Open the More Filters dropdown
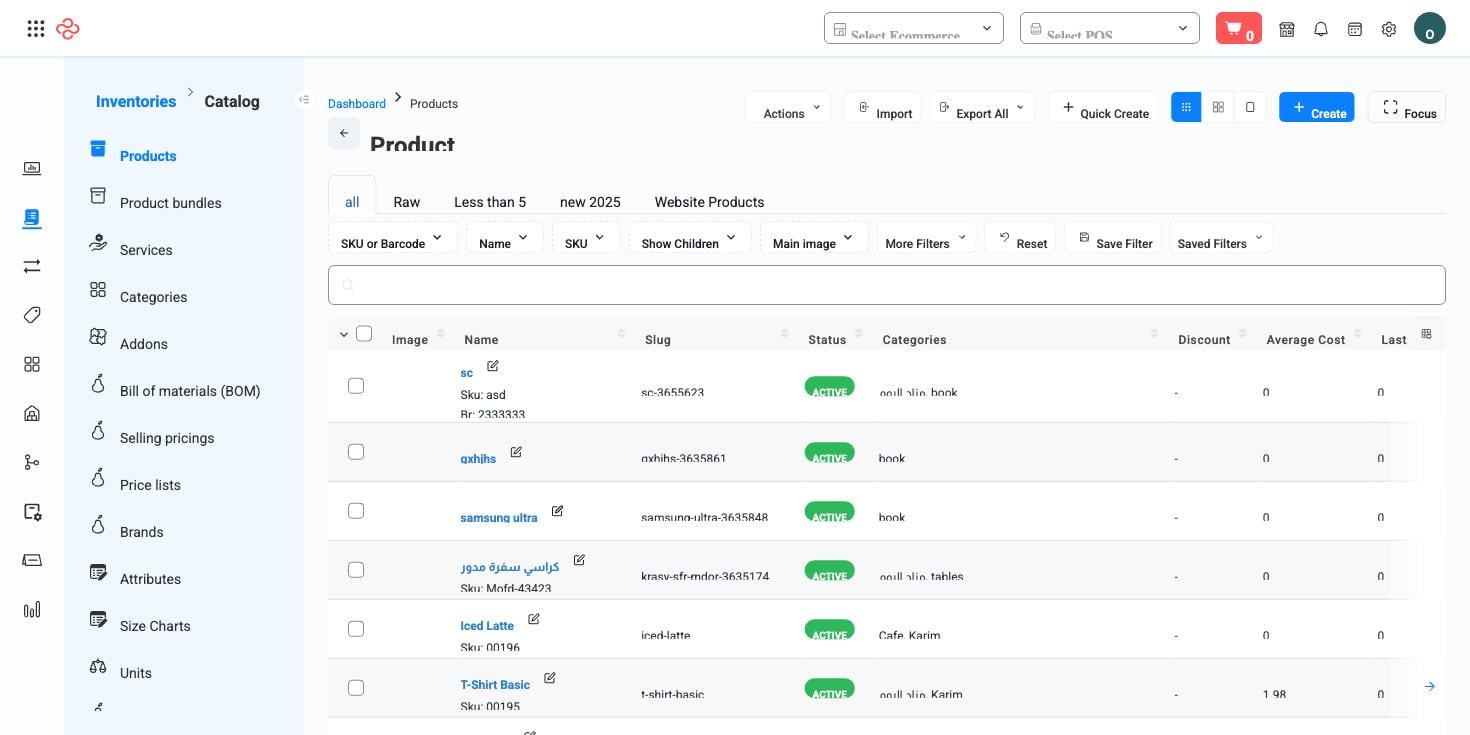Screen dimensions: 1470x735 coord(926,238)
